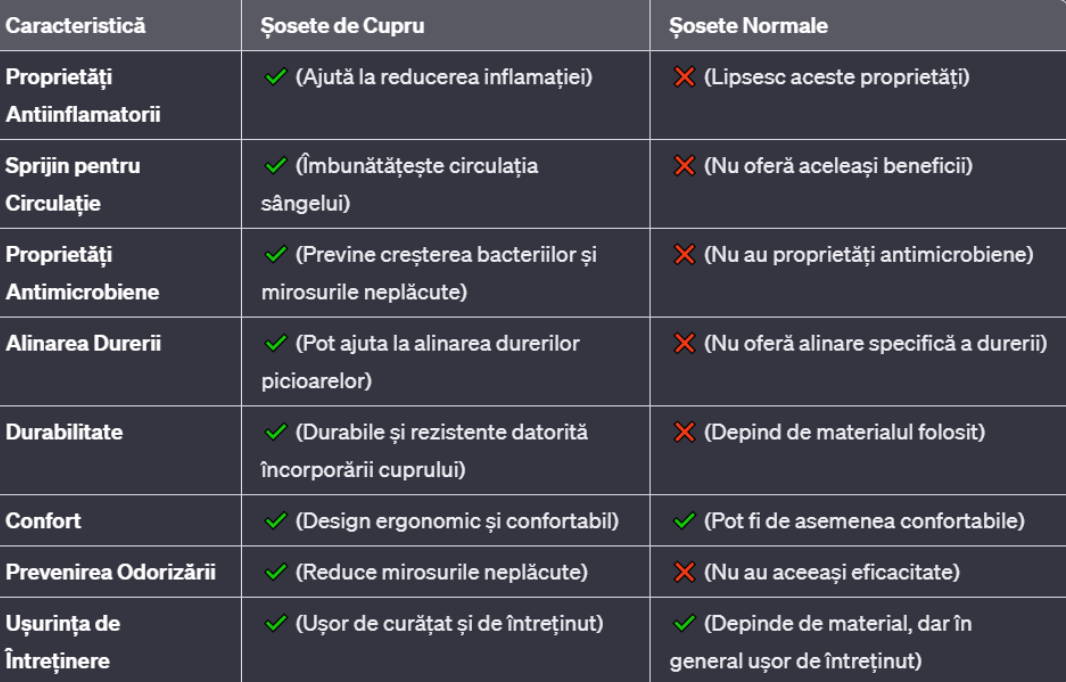Click the red X near "Nu au aceeași eficacitate"
Screen dimensions: 1066x682
coord(685,573)
